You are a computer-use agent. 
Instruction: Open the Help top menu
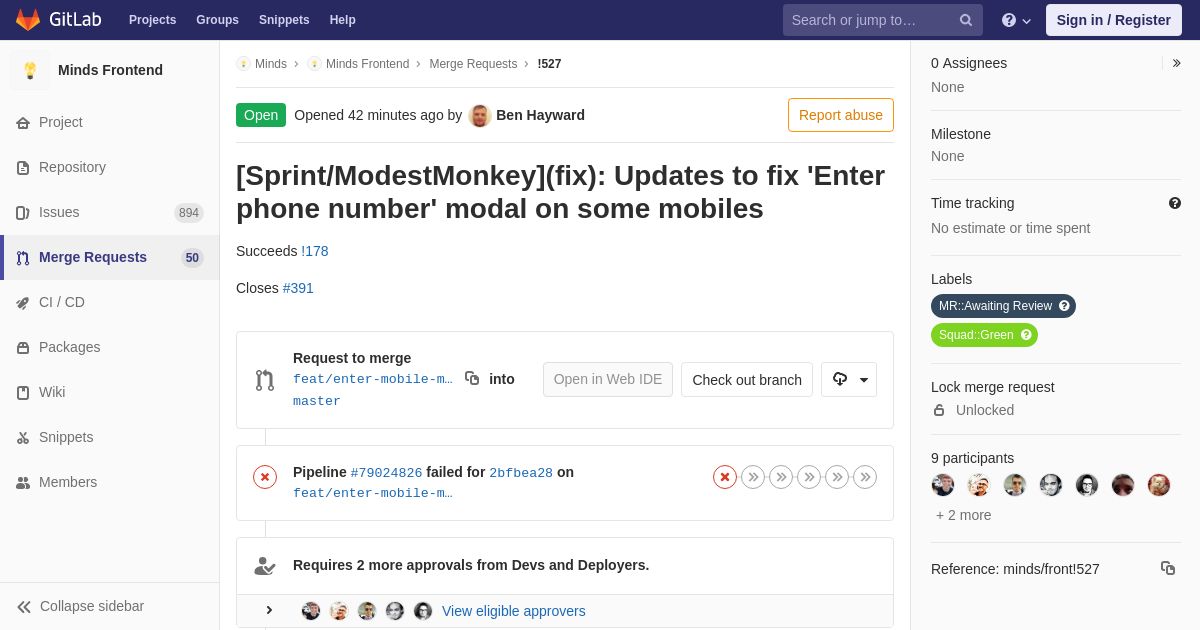(343, 20)
